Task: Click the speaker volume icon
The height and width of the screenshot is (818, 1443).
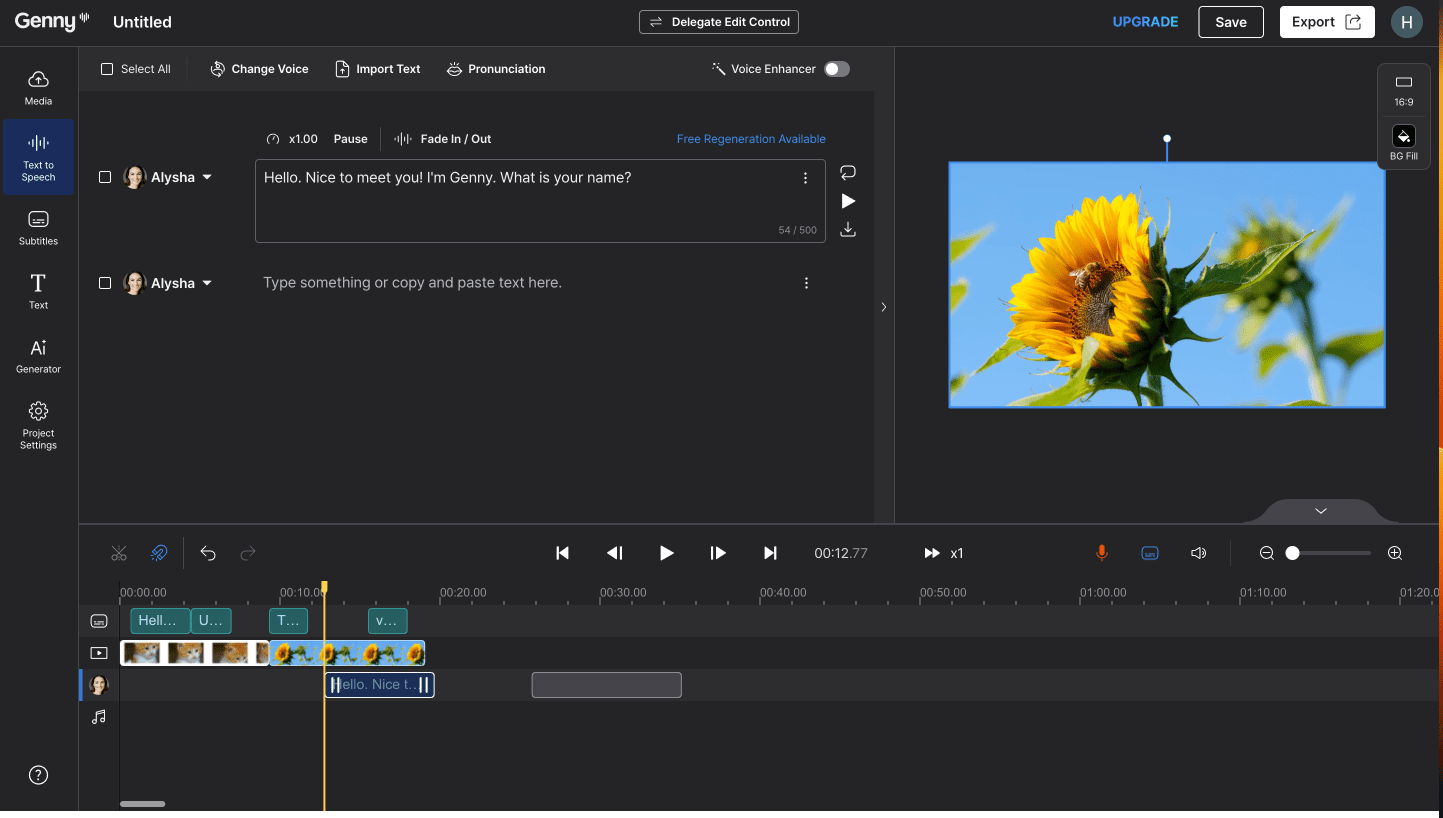Action: point(1198,552)
